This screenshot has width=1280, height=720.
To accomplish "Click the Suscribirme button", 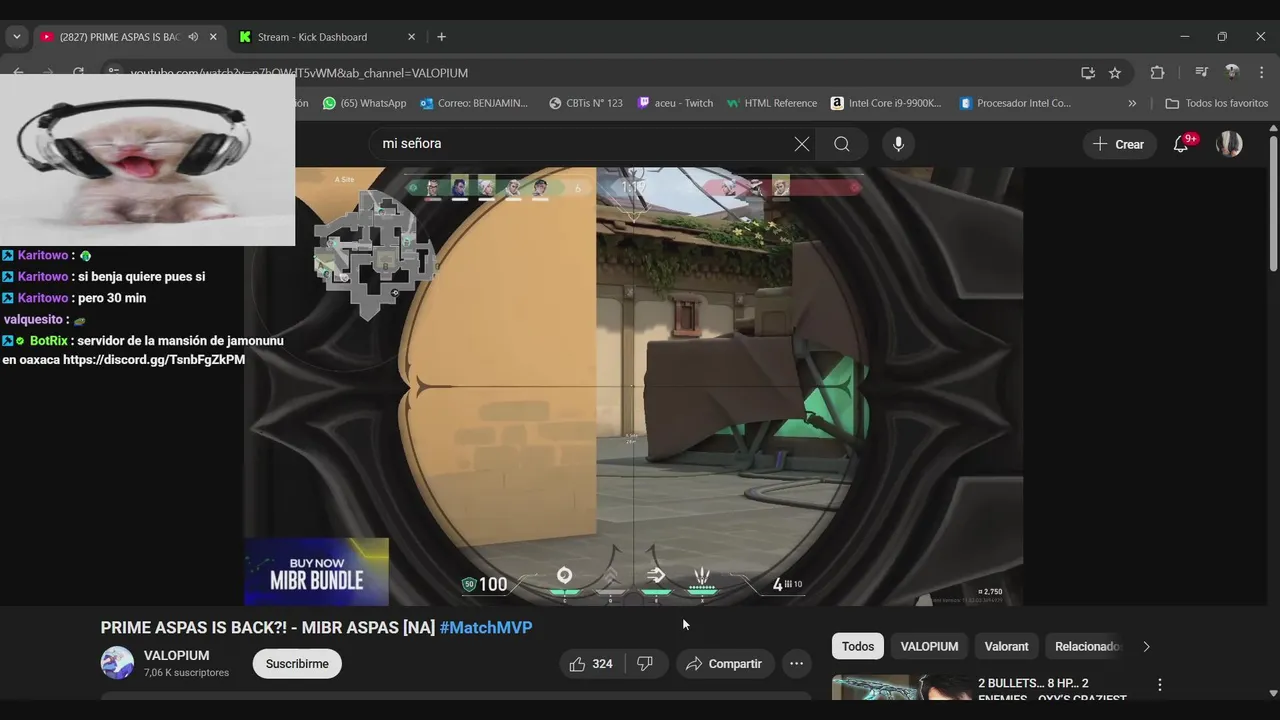I will (297, 664).
